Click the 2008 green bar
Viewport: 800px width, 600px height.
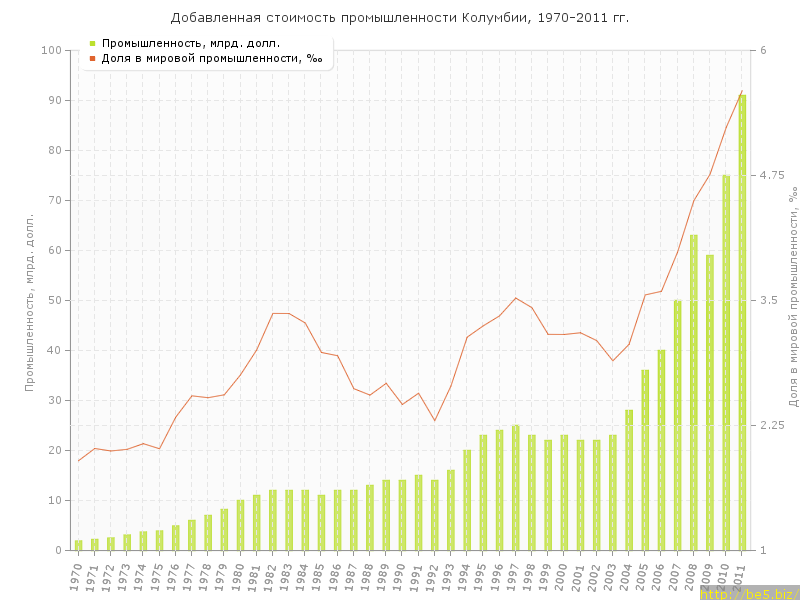click(694, 392)
